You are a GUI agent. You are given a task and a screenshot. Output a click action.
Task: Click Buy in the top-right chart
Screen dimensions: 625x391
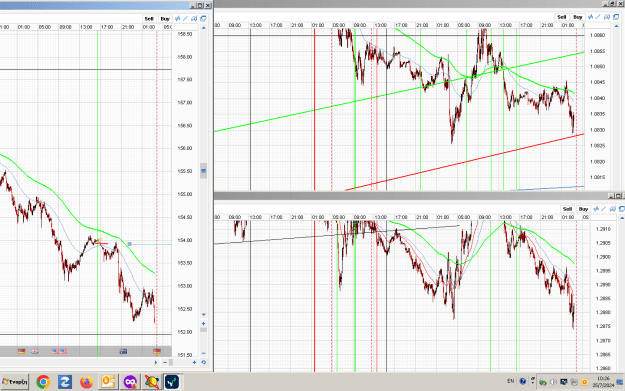578,17
